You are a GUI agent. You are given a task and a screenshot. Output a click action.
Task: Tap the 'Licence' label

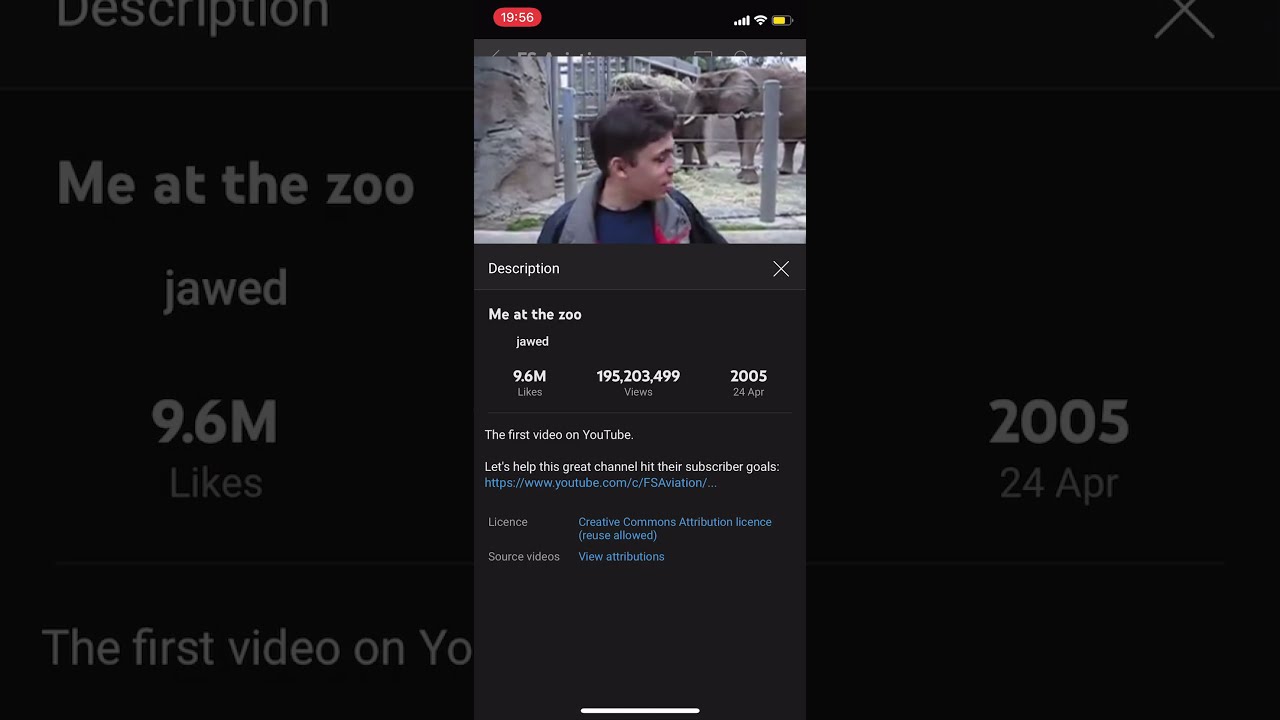click(x=508, y=522)
